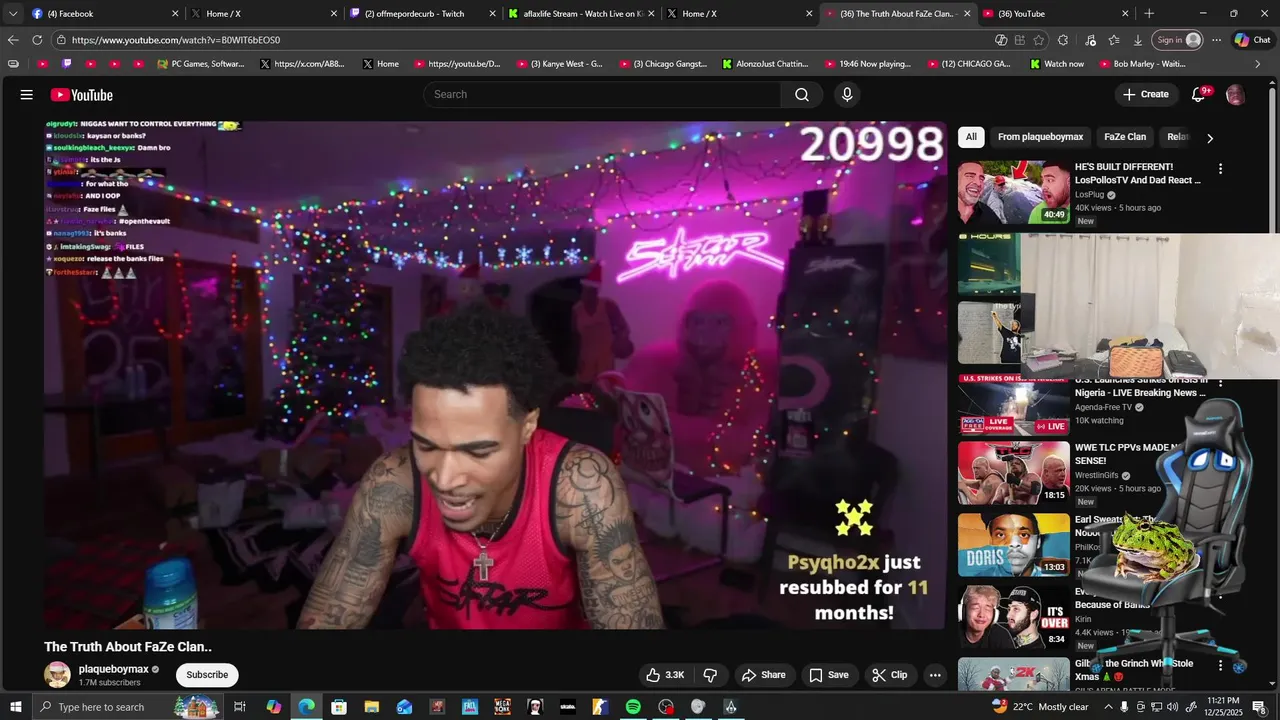Open the account avatar menu on YouTube
The height and width of the screenshot is (720, 1280).
[x=1235, y=95]
